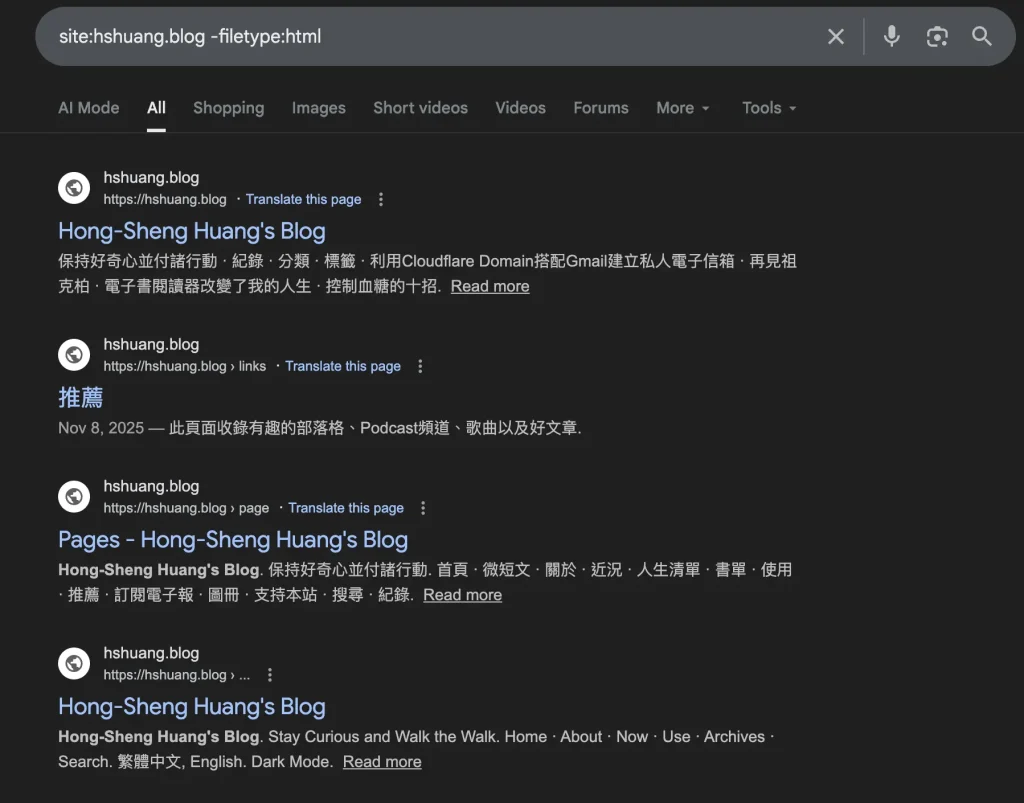Open three-dot menu for Pages result

423,508
